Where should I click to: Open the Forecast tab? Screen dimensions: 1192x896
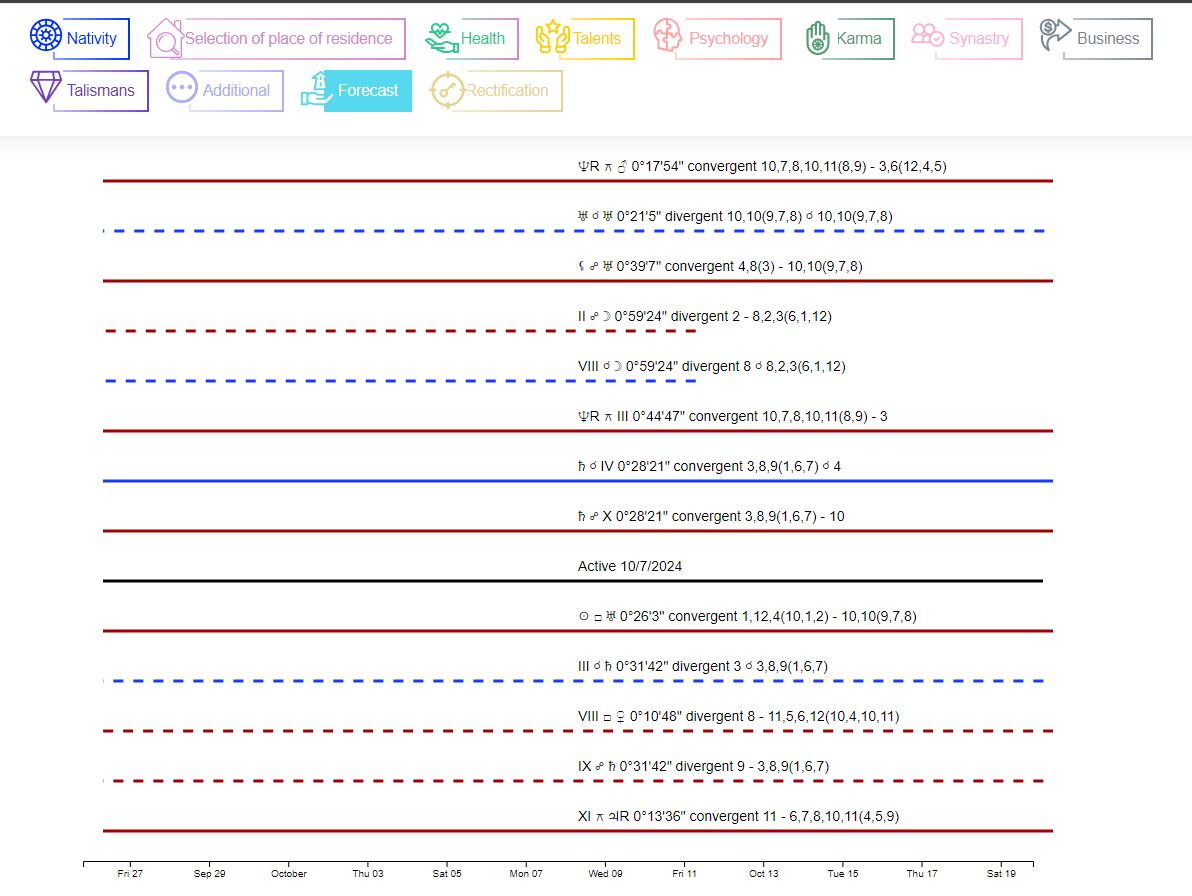(367, 91)
